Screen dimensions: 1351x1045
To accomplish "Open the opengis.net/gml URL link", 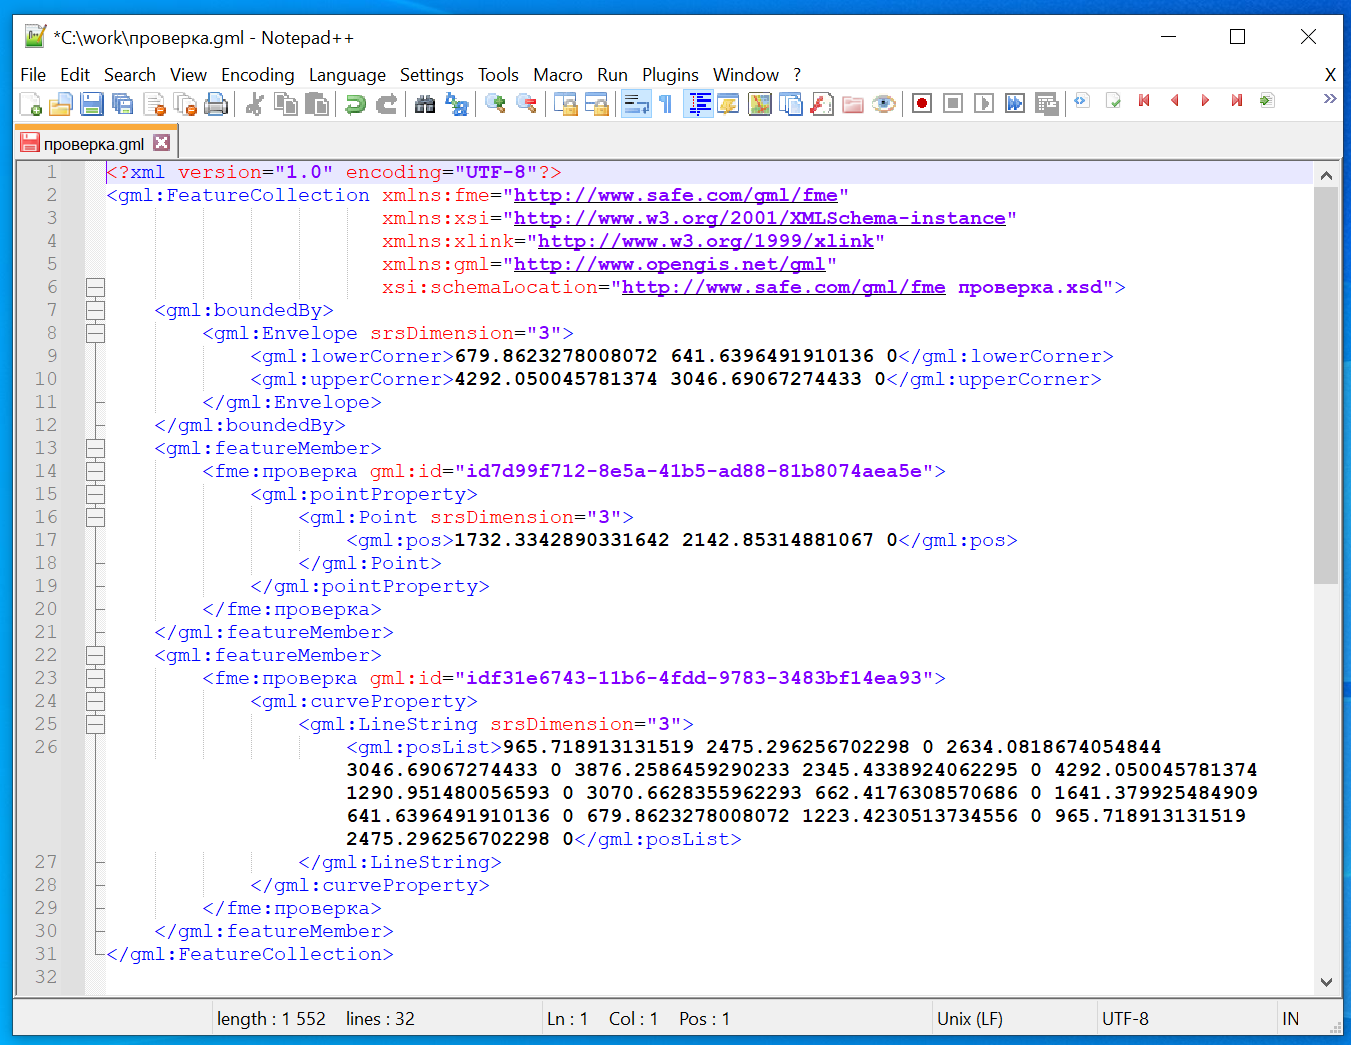I will [x=669, y=265].
